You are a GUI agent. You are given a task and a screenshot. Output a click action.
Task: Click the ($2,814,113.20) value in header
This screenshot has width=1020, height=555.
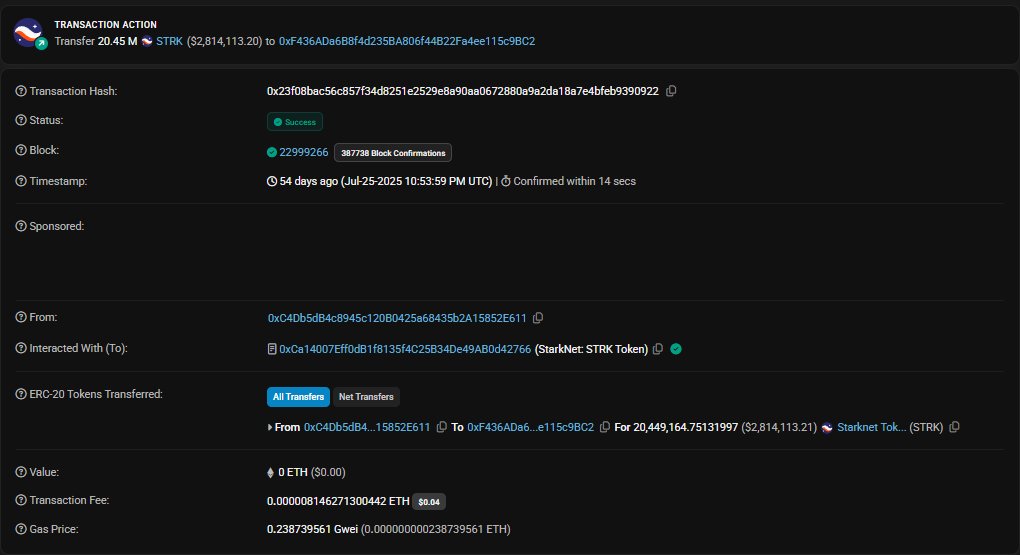pyautogui.click(x=224, y=41)
